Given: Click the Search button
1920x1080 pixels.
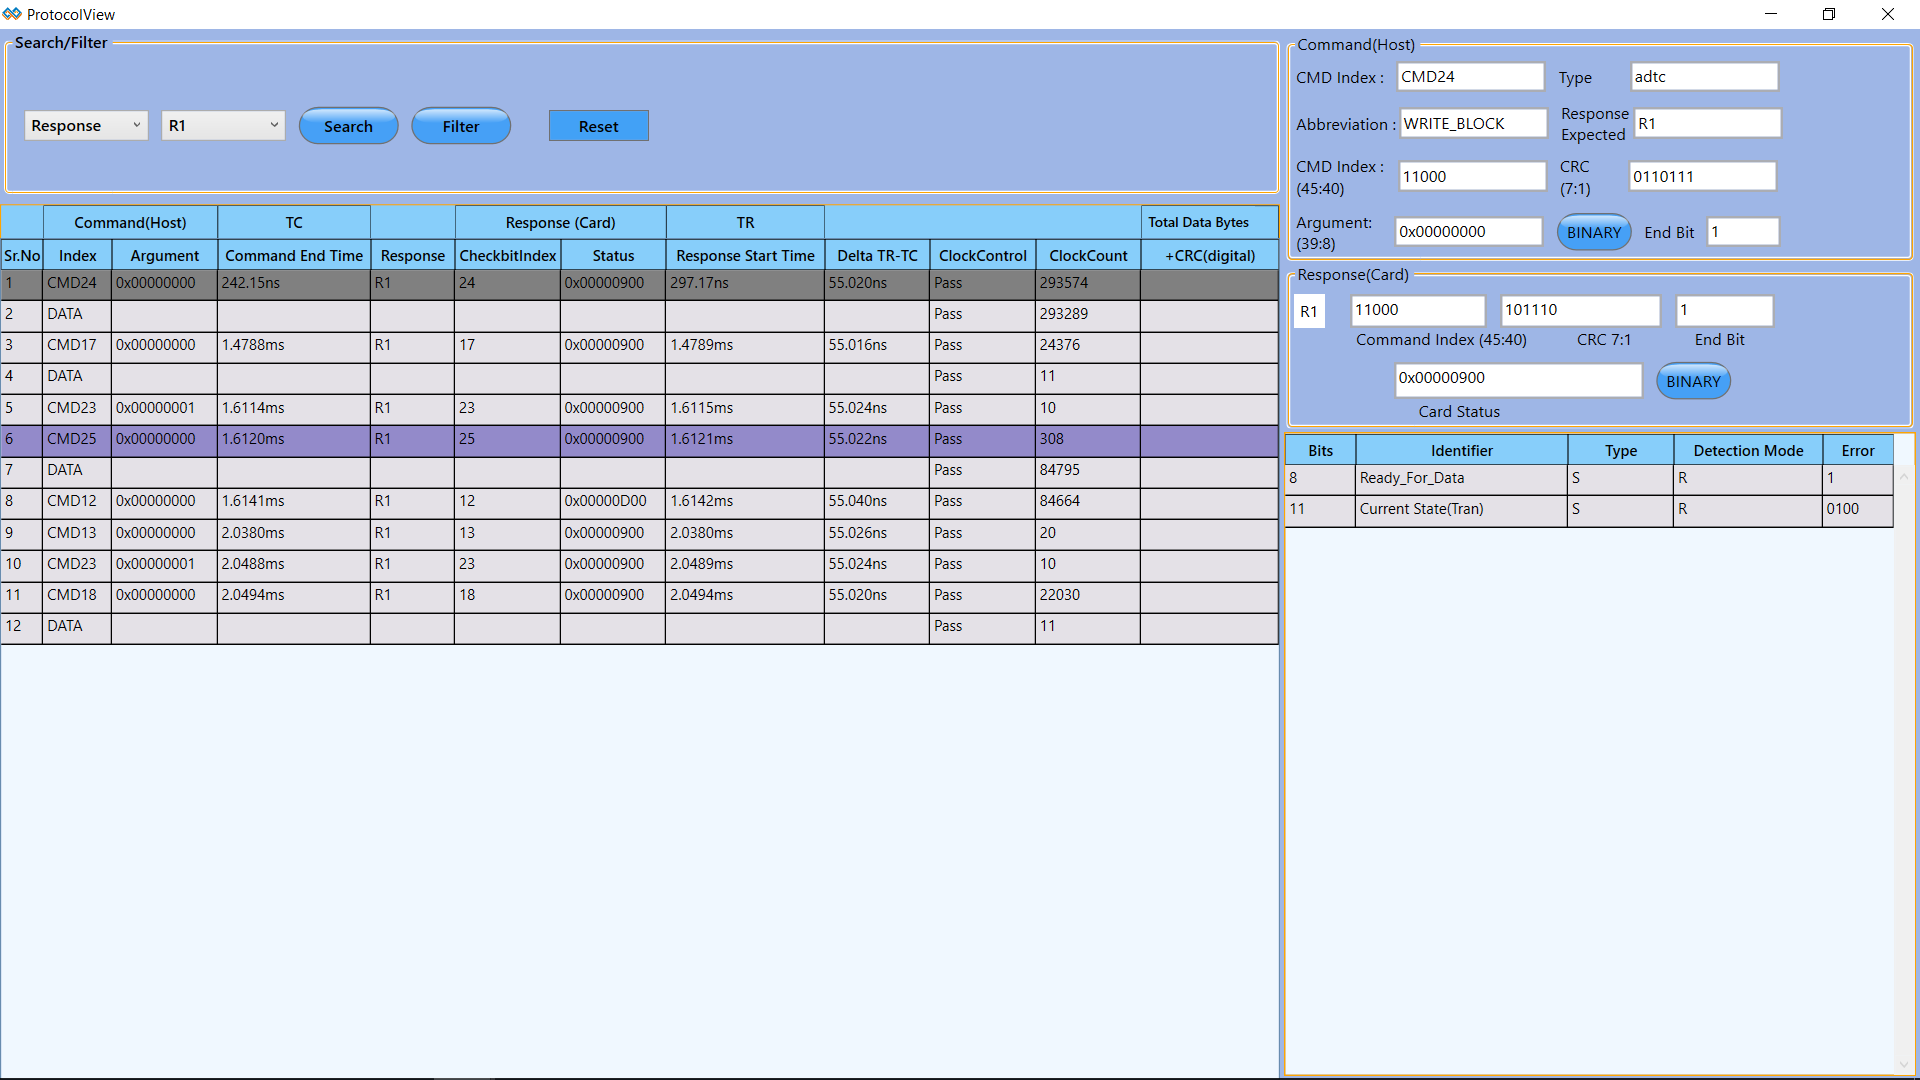Looking at the screenshot, I should pyautogui.click(x=348, y=127).
